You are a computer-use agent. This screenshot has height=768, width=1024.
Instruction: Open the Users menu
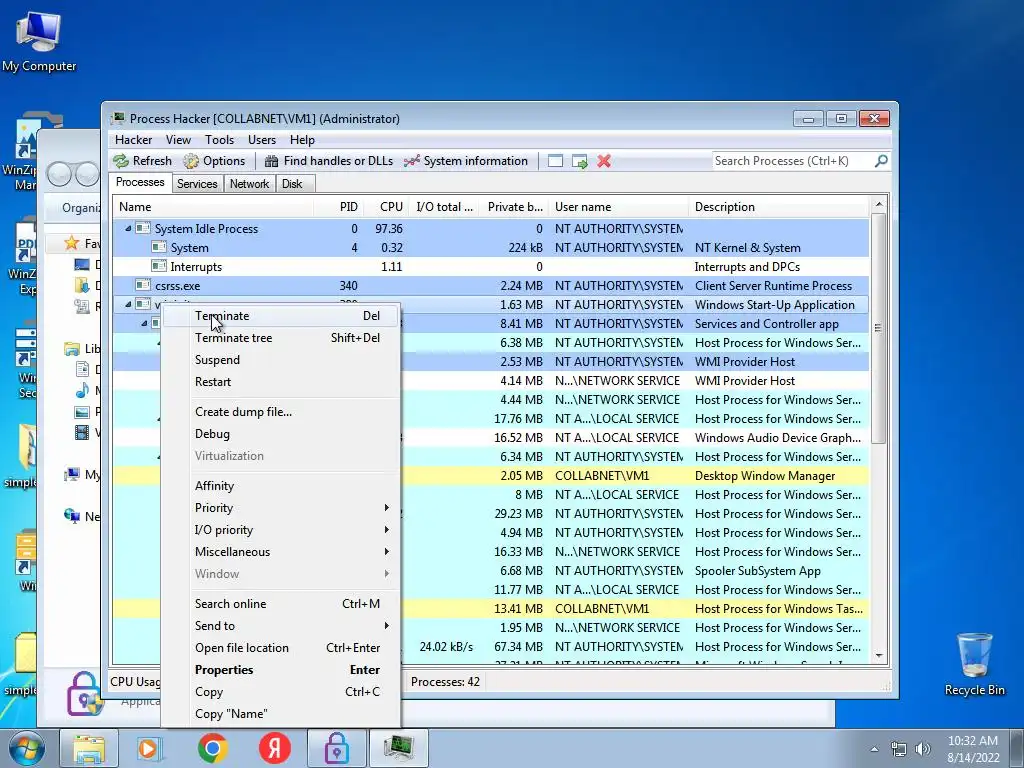[262, 140]
